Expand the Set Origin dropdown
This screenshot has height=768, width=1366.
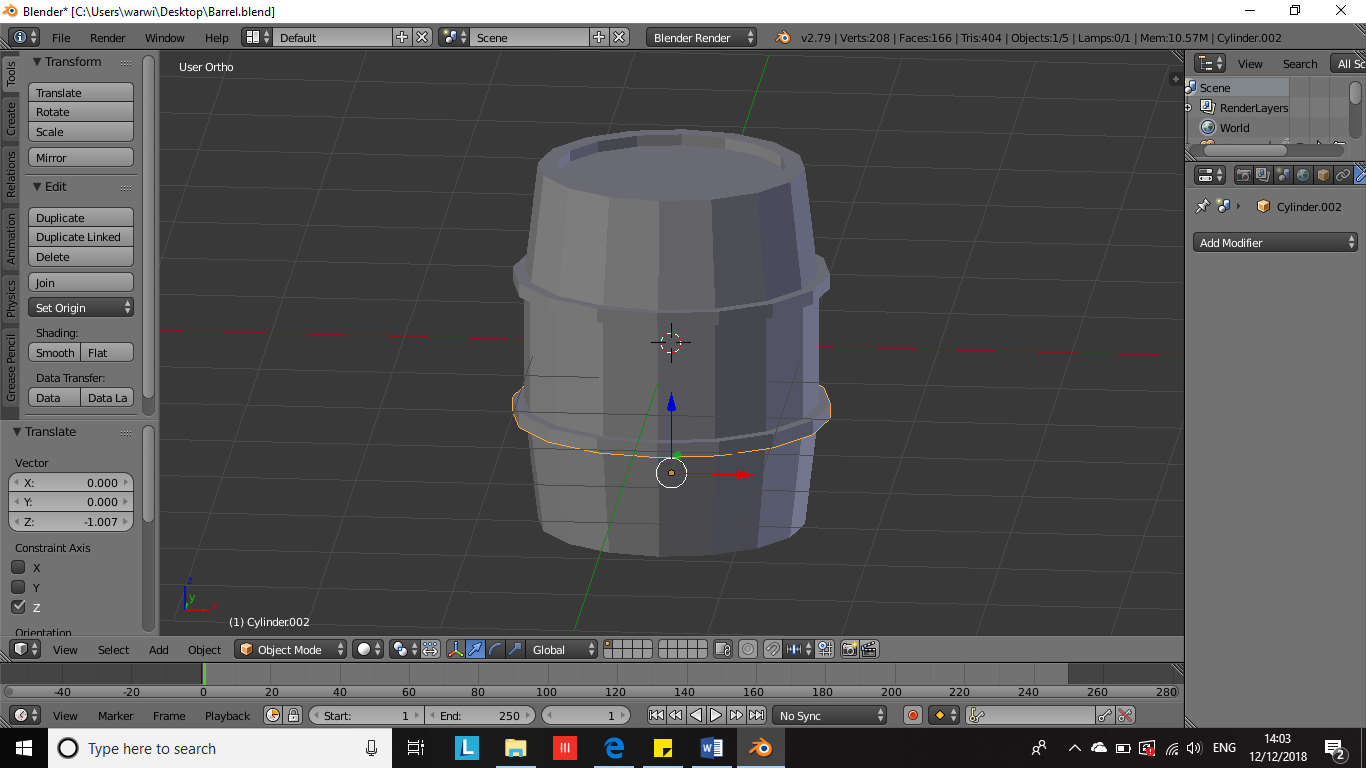81,308
